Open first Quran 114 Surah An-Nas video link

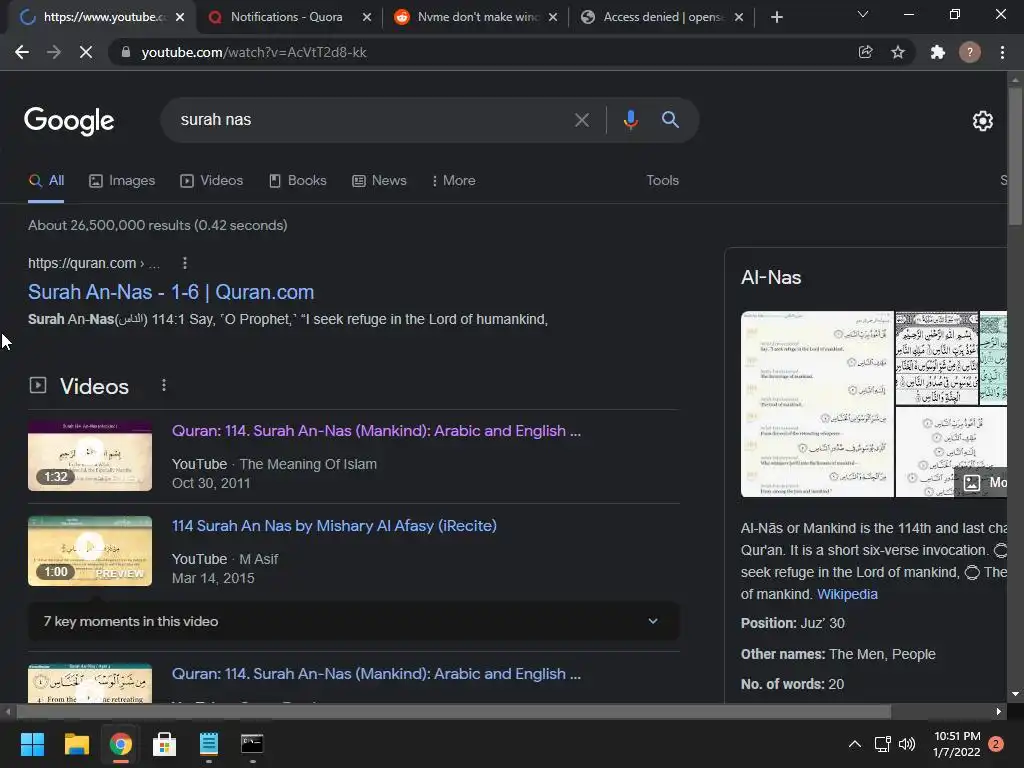(376, 431)
